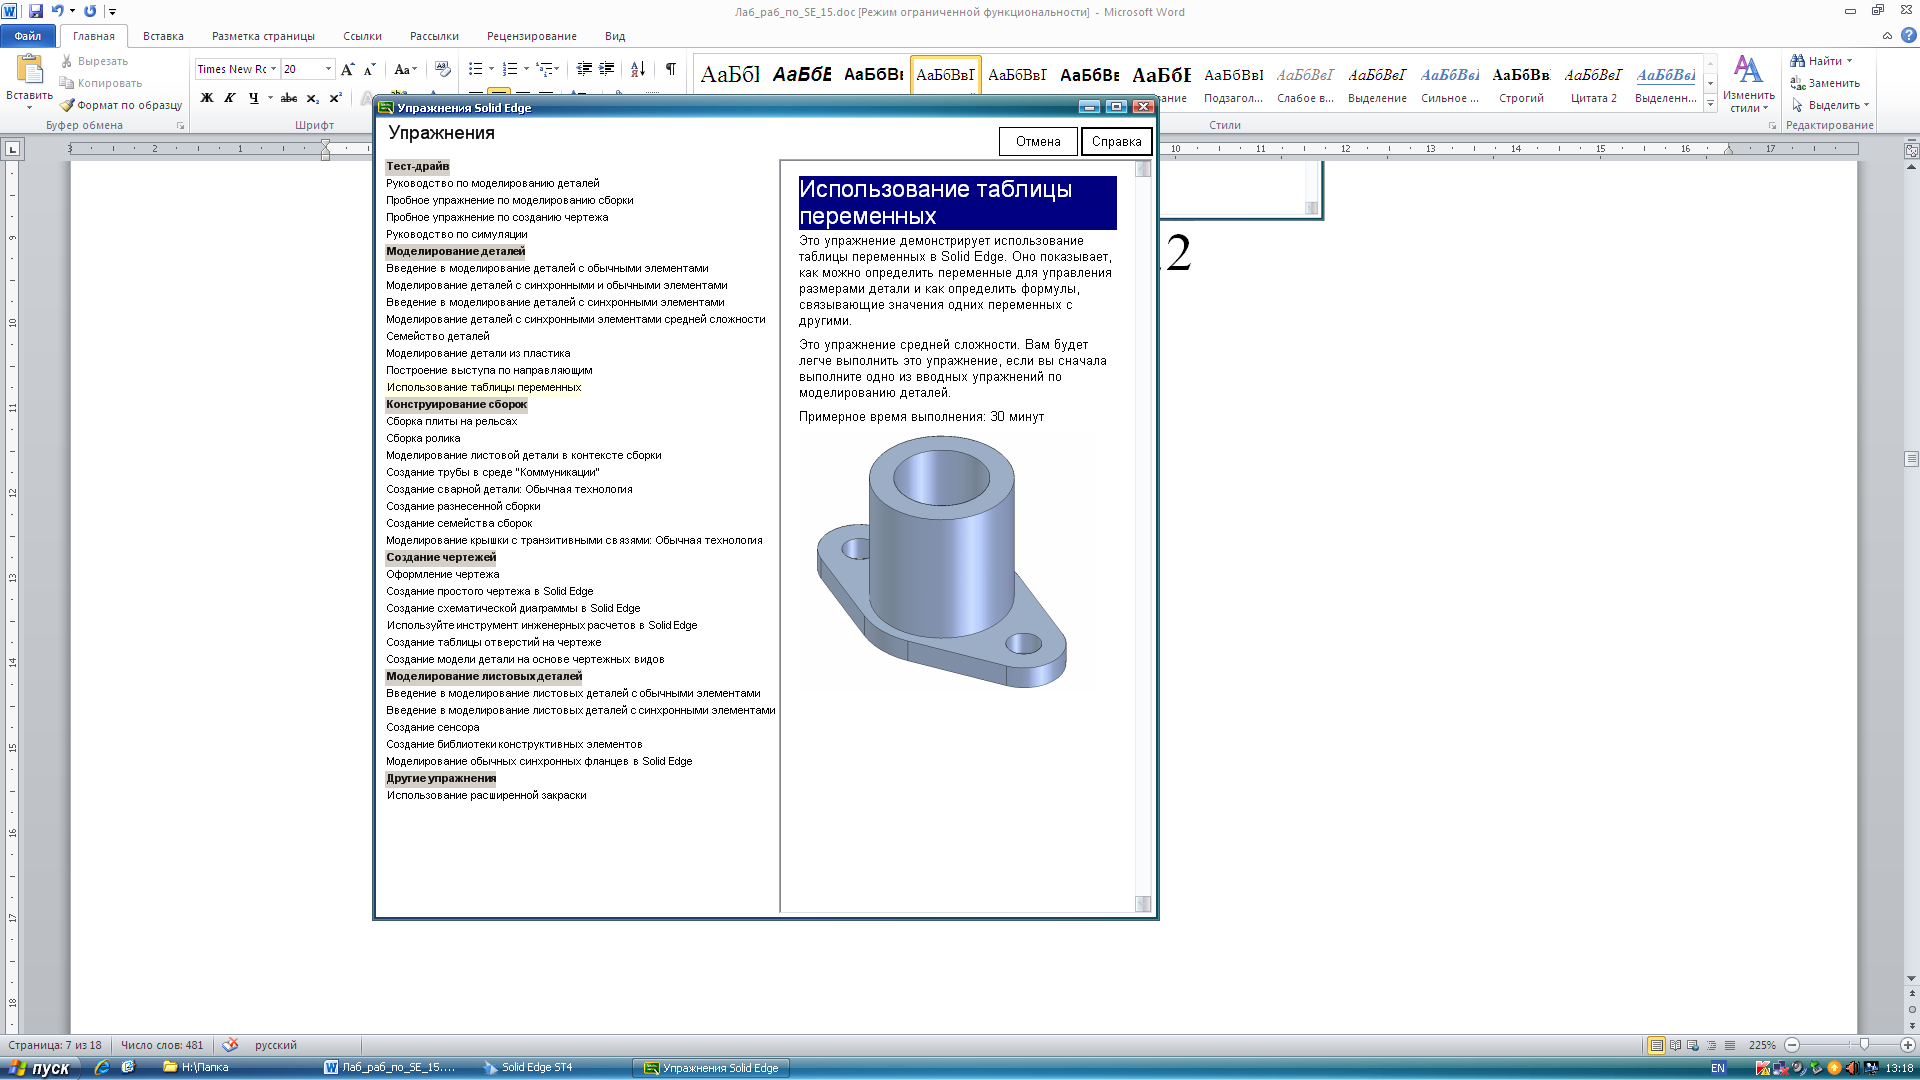Click the Subscript icon

tap(312, 98)
